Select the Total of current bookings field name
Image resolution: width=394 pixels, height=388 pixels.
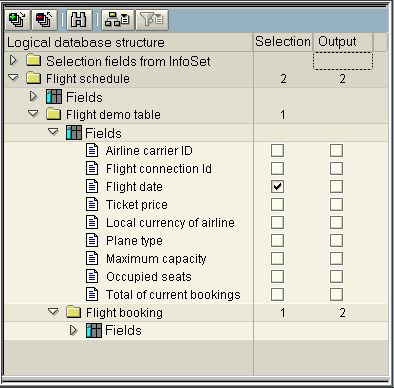(x=173, y=295)
